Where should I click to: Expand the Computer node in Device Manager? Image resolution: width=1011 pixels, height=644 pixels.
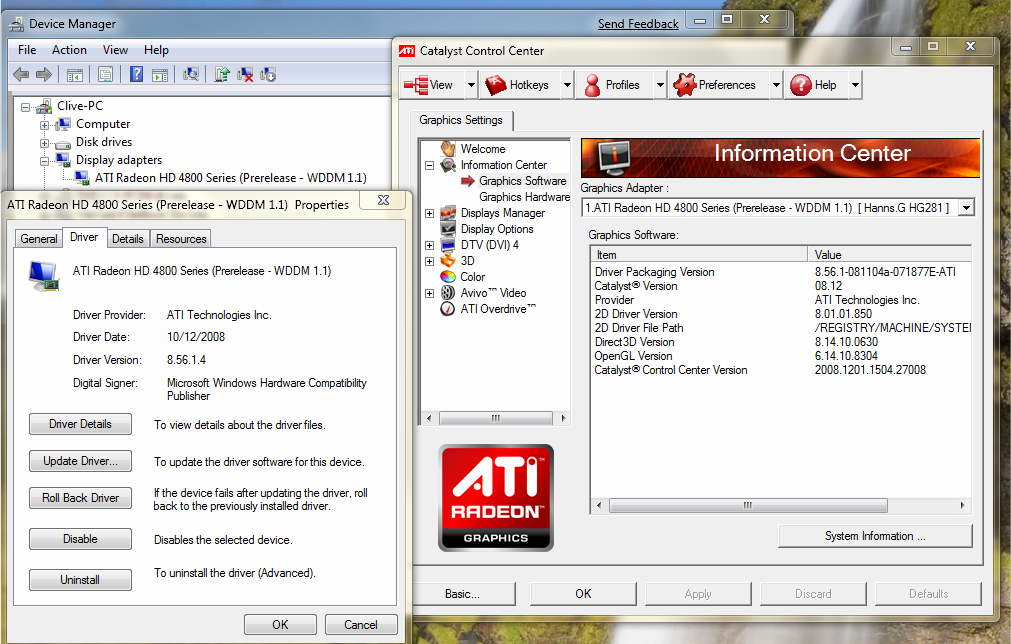(44, 125)
